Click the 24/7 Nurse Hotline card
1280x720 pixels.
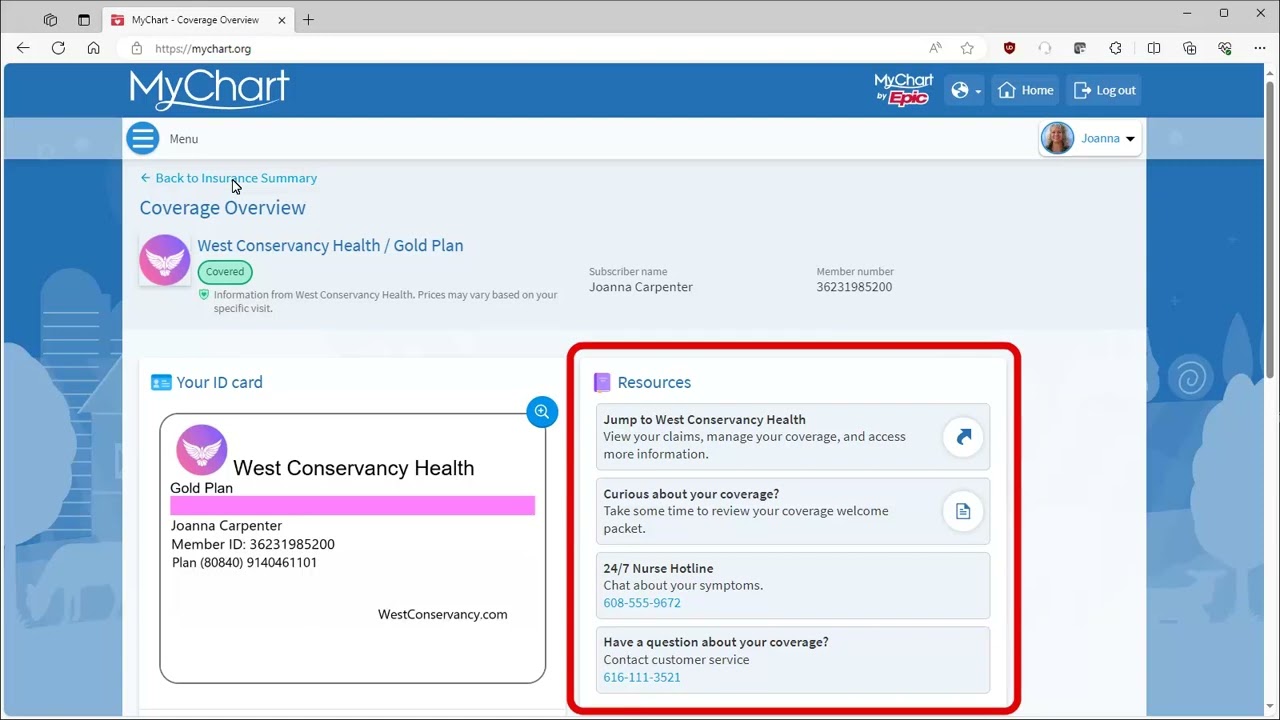click(793, 585)
